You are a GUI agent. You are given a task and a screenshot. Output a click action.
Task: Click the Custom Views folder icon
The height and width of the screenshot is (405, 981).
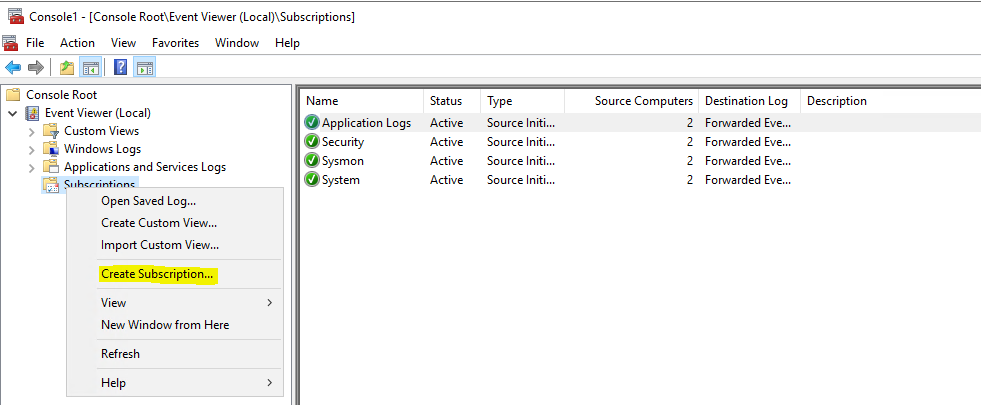(x=51, y=131)
